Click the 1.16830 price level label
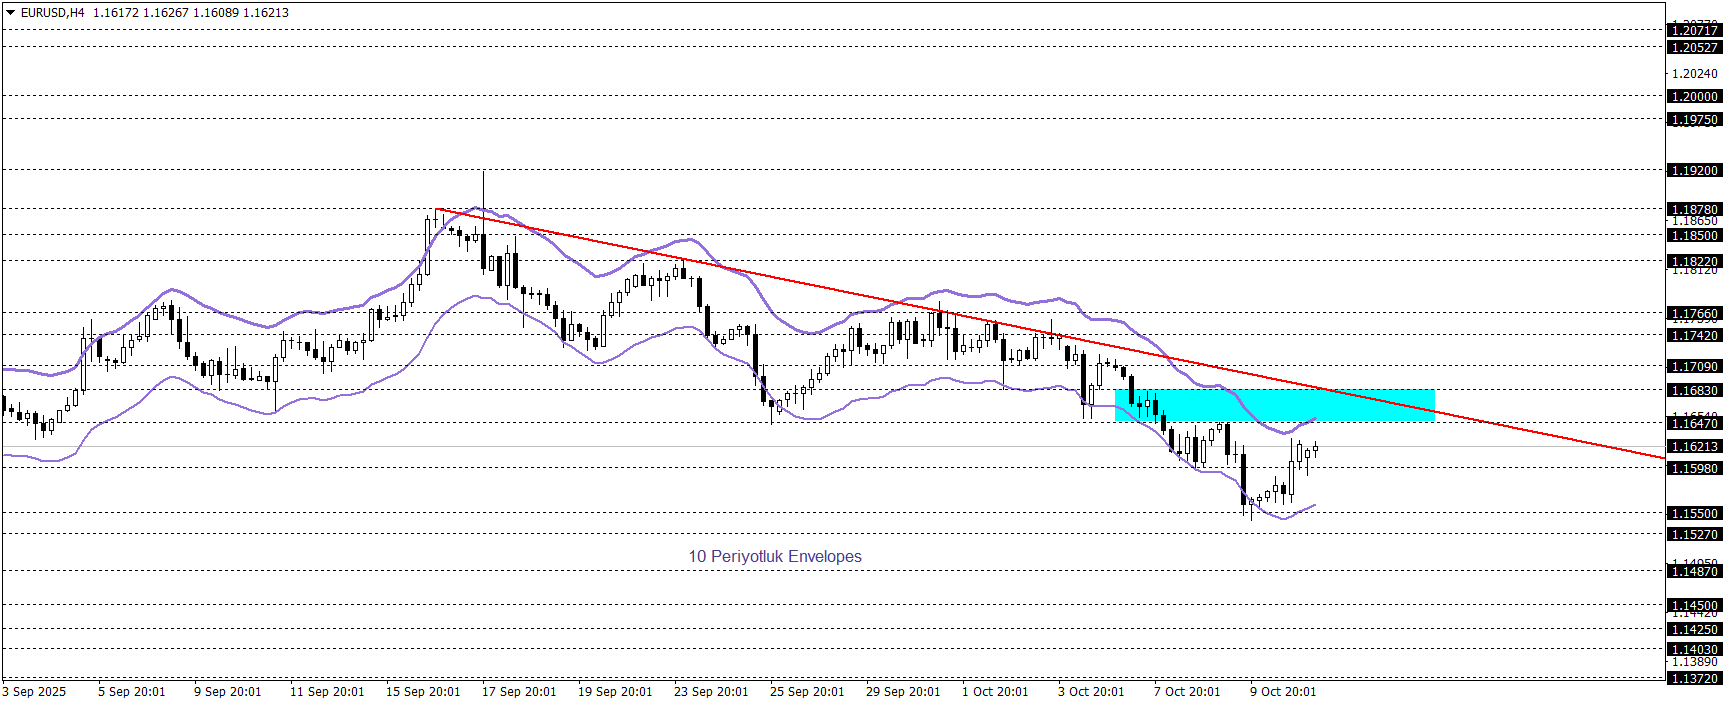The image size is (1729, 704). point(1695,391)
